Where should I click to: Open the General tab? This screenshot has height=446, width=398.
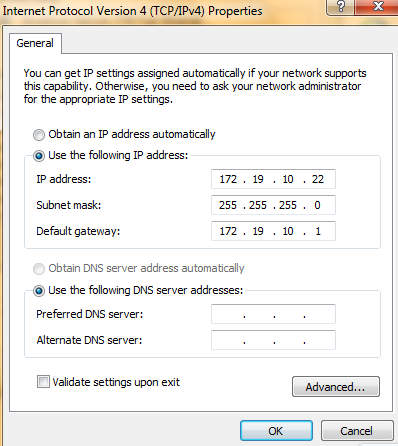35,43
